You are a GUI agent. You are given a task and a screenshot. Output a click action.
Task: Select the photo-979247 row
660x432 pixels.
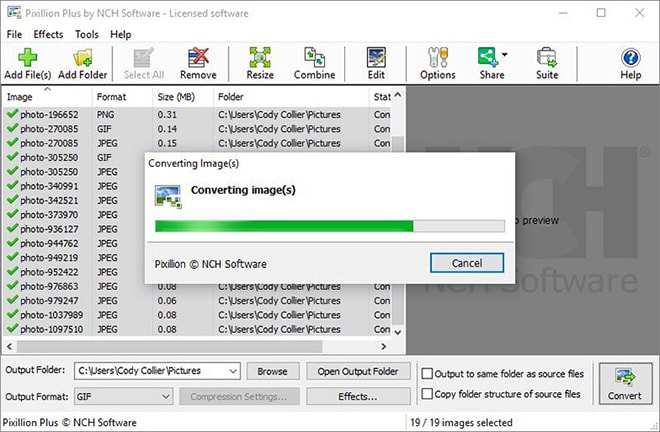coord(197,301)
